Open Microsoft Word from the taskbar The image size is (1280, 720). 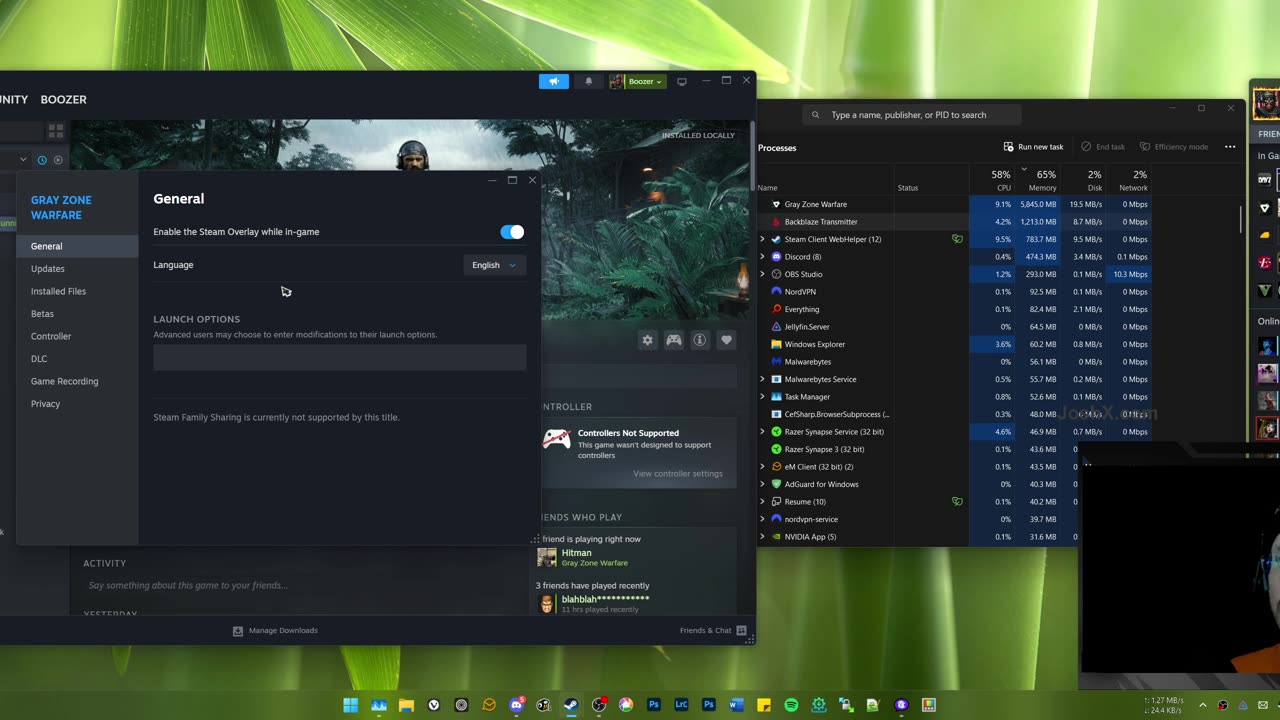point(736,705)
